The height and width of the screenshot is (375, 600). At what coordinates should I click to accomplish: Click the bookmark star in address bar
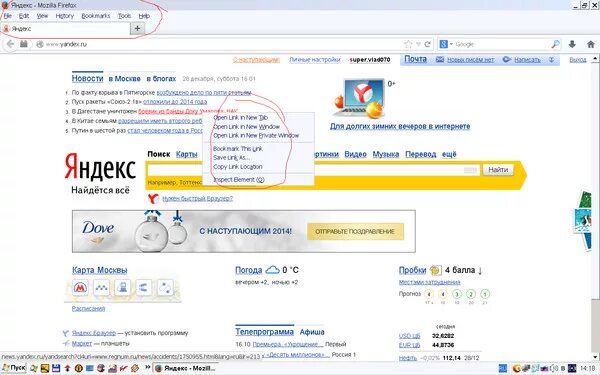click(x=408, y=44)
